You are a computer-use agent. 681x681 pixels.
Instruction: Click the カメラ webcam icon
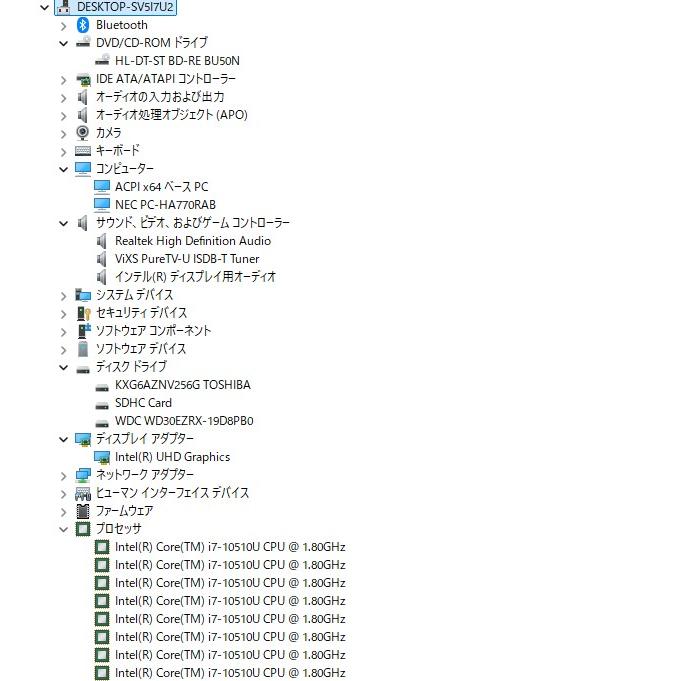83,132
